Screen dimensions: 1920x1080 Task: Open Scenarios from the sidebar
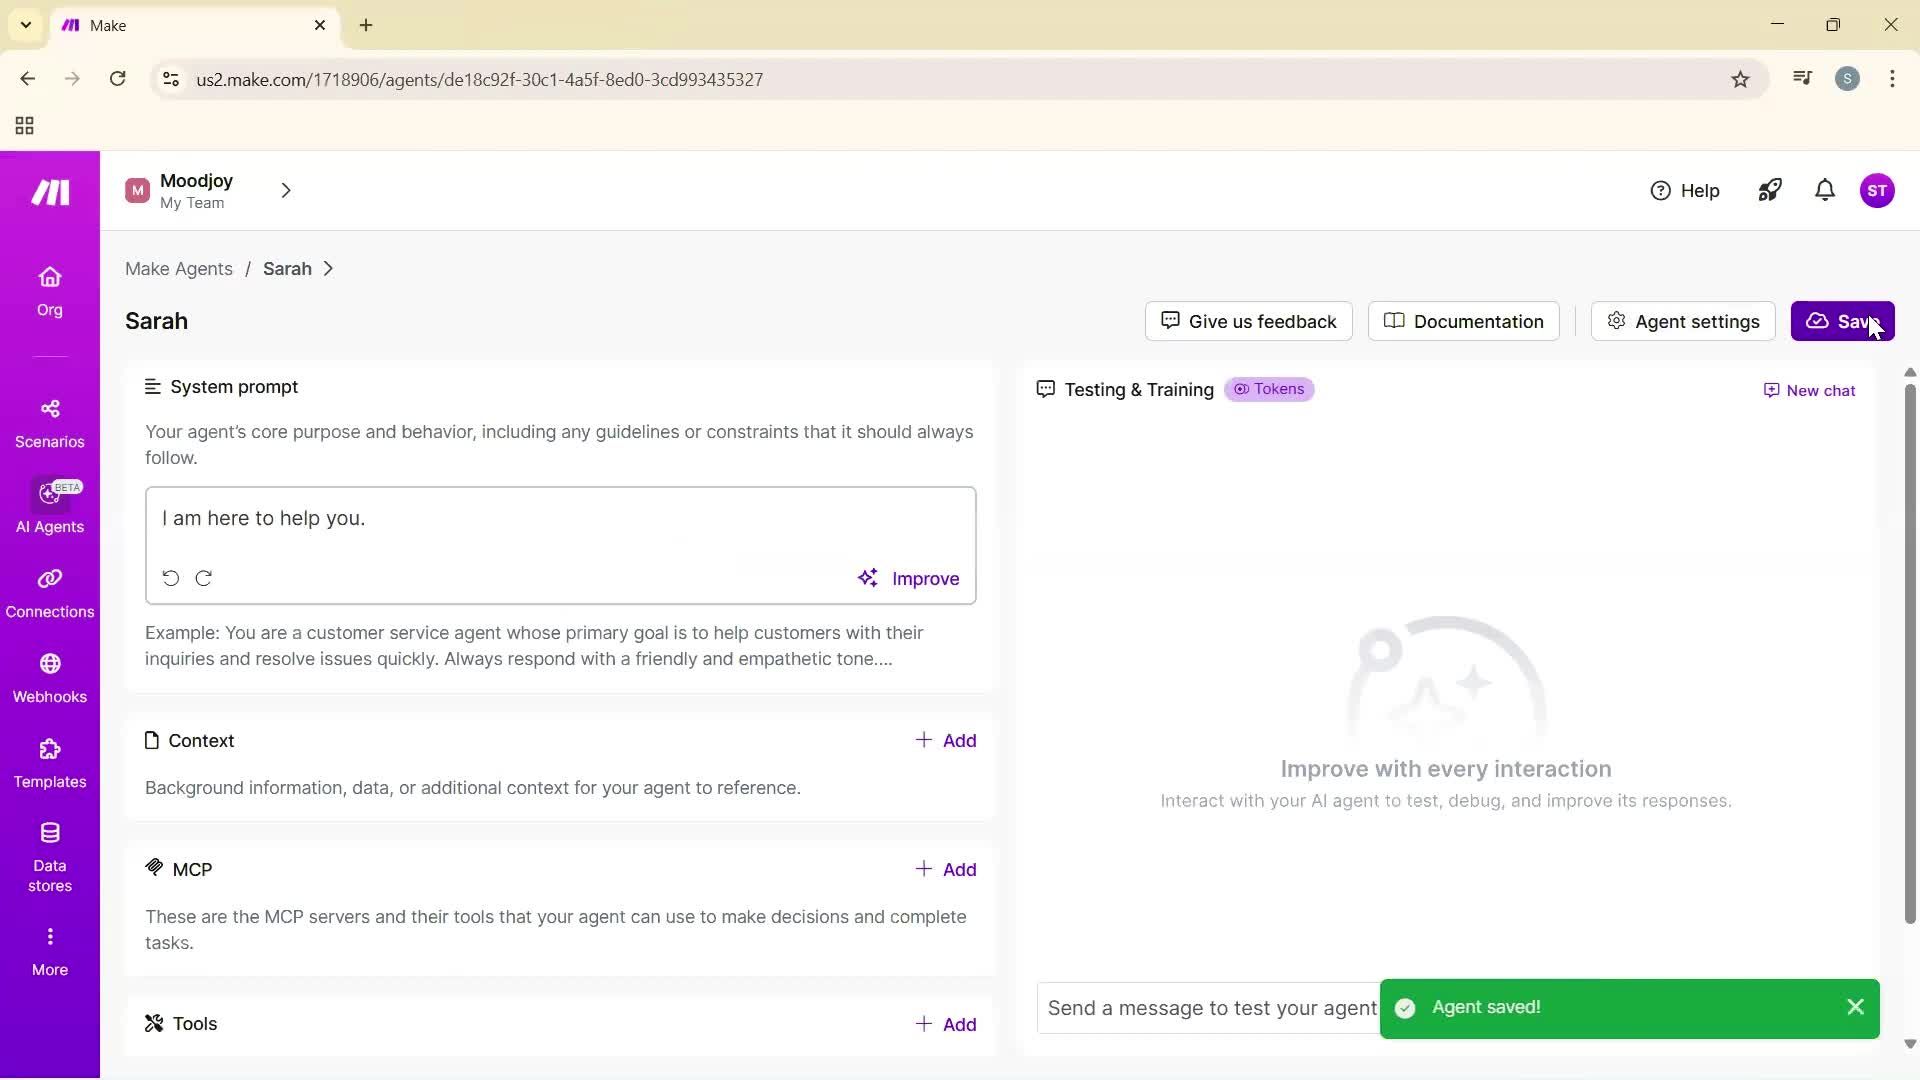tap(49, 423)
